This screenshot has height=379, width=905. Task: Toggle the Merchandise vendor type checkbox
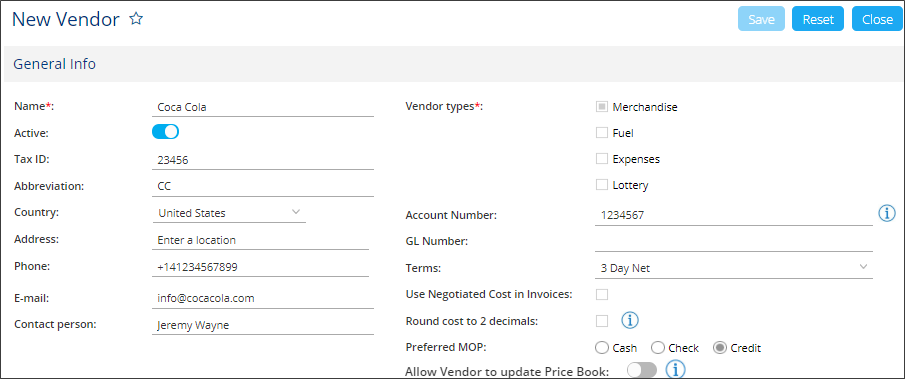[602, 107]
